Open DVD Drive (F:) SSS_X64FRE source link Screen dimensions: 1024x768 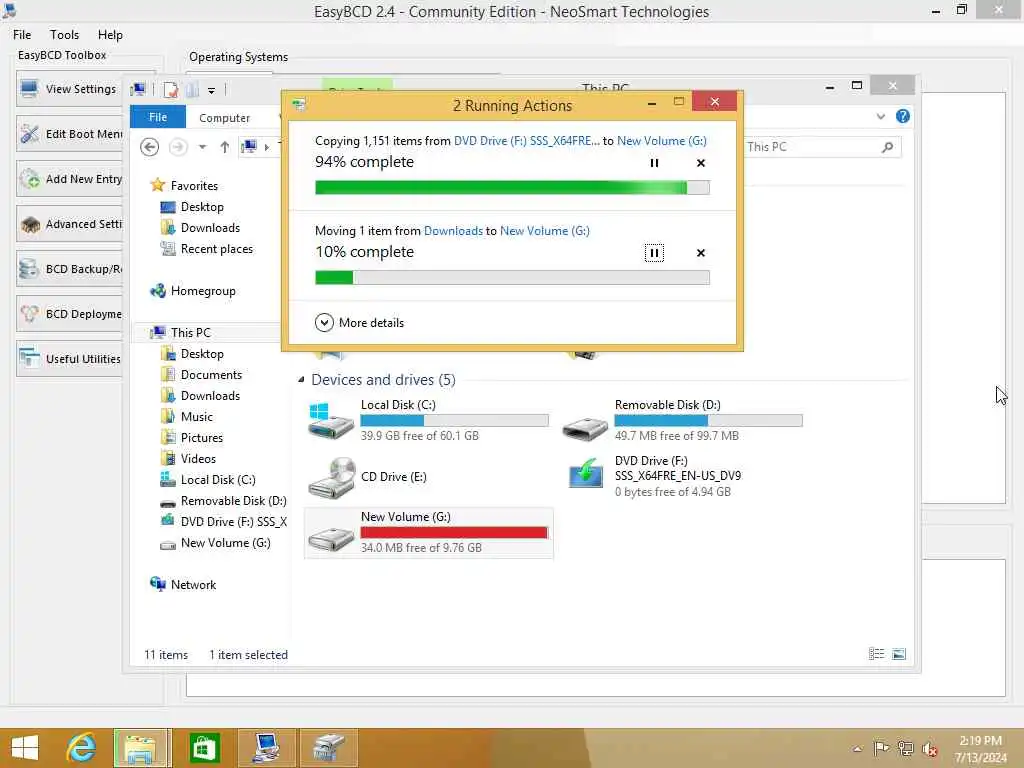tap(526, 140)
